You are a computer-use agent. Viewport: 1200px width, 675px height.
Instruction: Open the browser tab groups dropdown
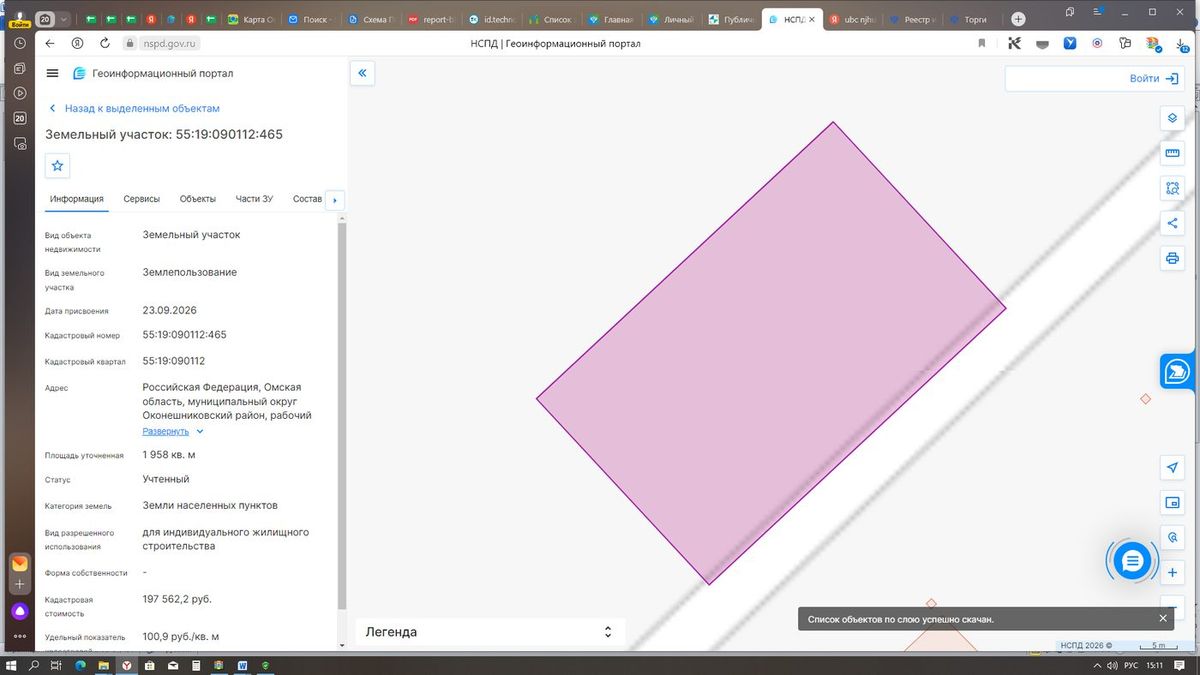(x=65, y=19)
